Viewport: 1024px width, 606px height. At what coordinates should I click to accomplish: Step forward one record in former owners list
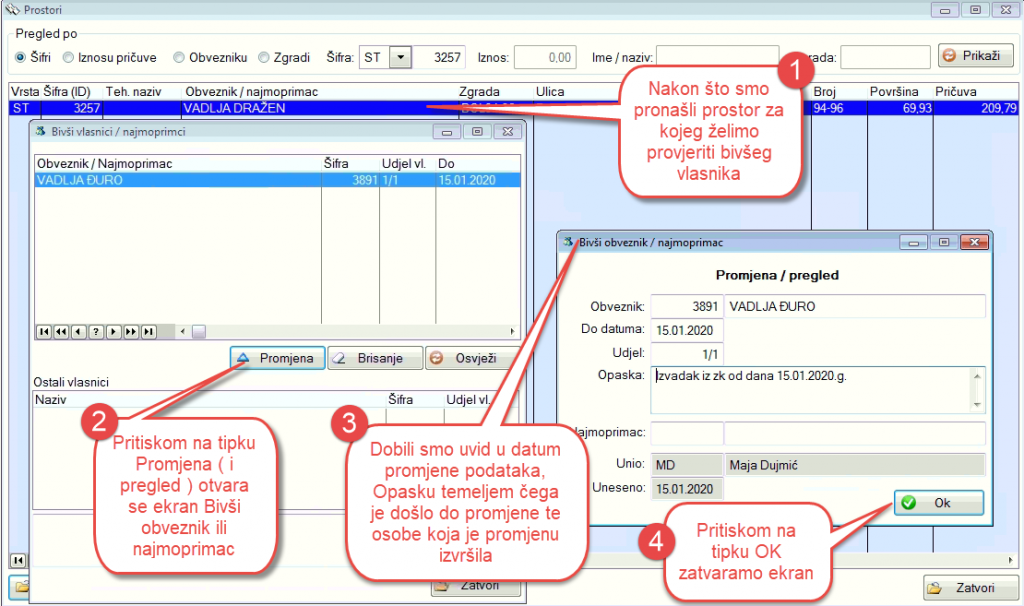pos(114,332)
